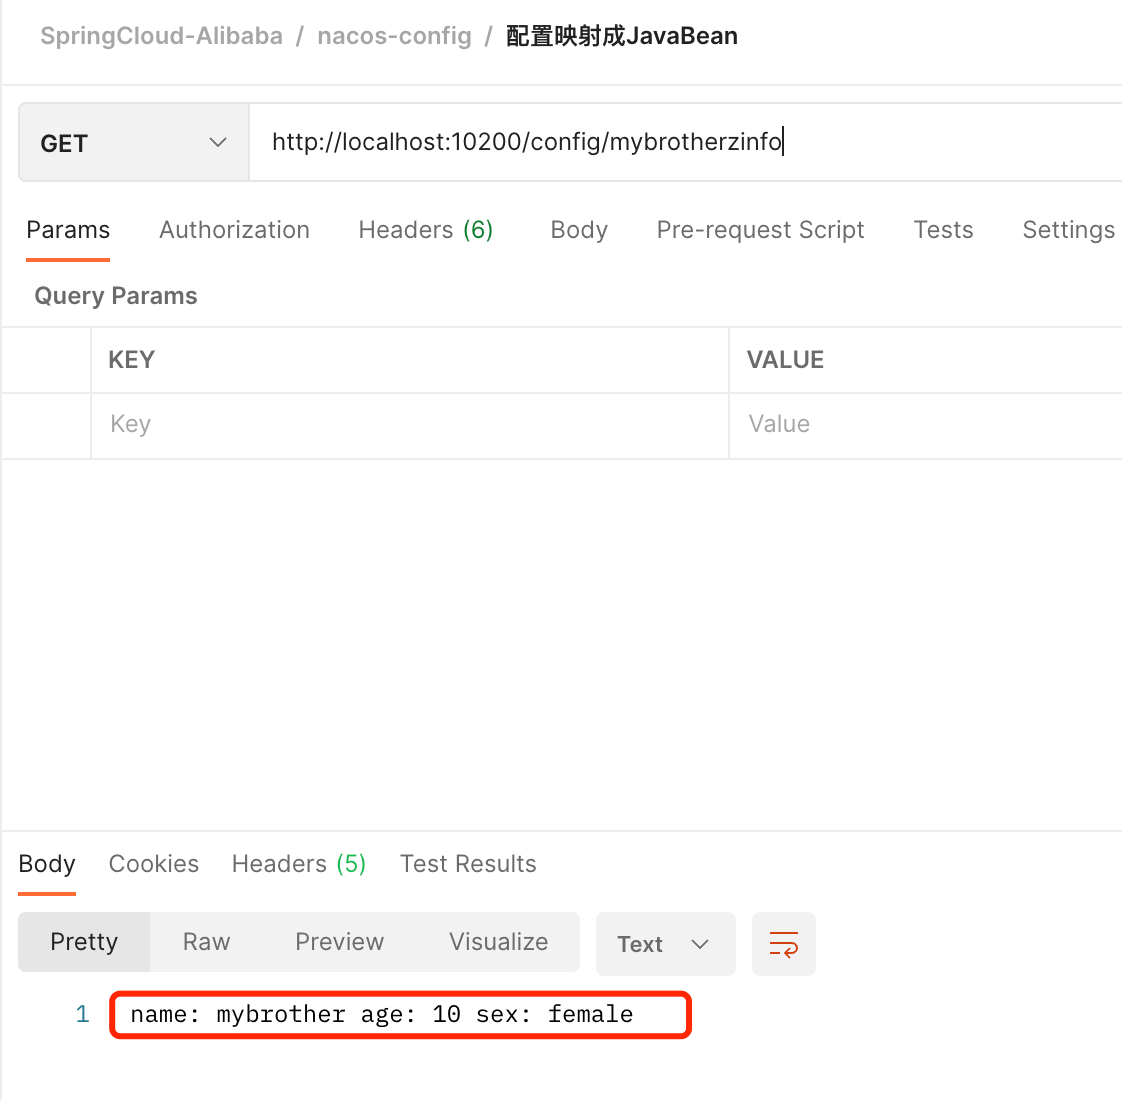Image resolution: width=1122 pixels, height=1100 pixels.
Task: Switch response view to Raw
Action: [206, 942]
